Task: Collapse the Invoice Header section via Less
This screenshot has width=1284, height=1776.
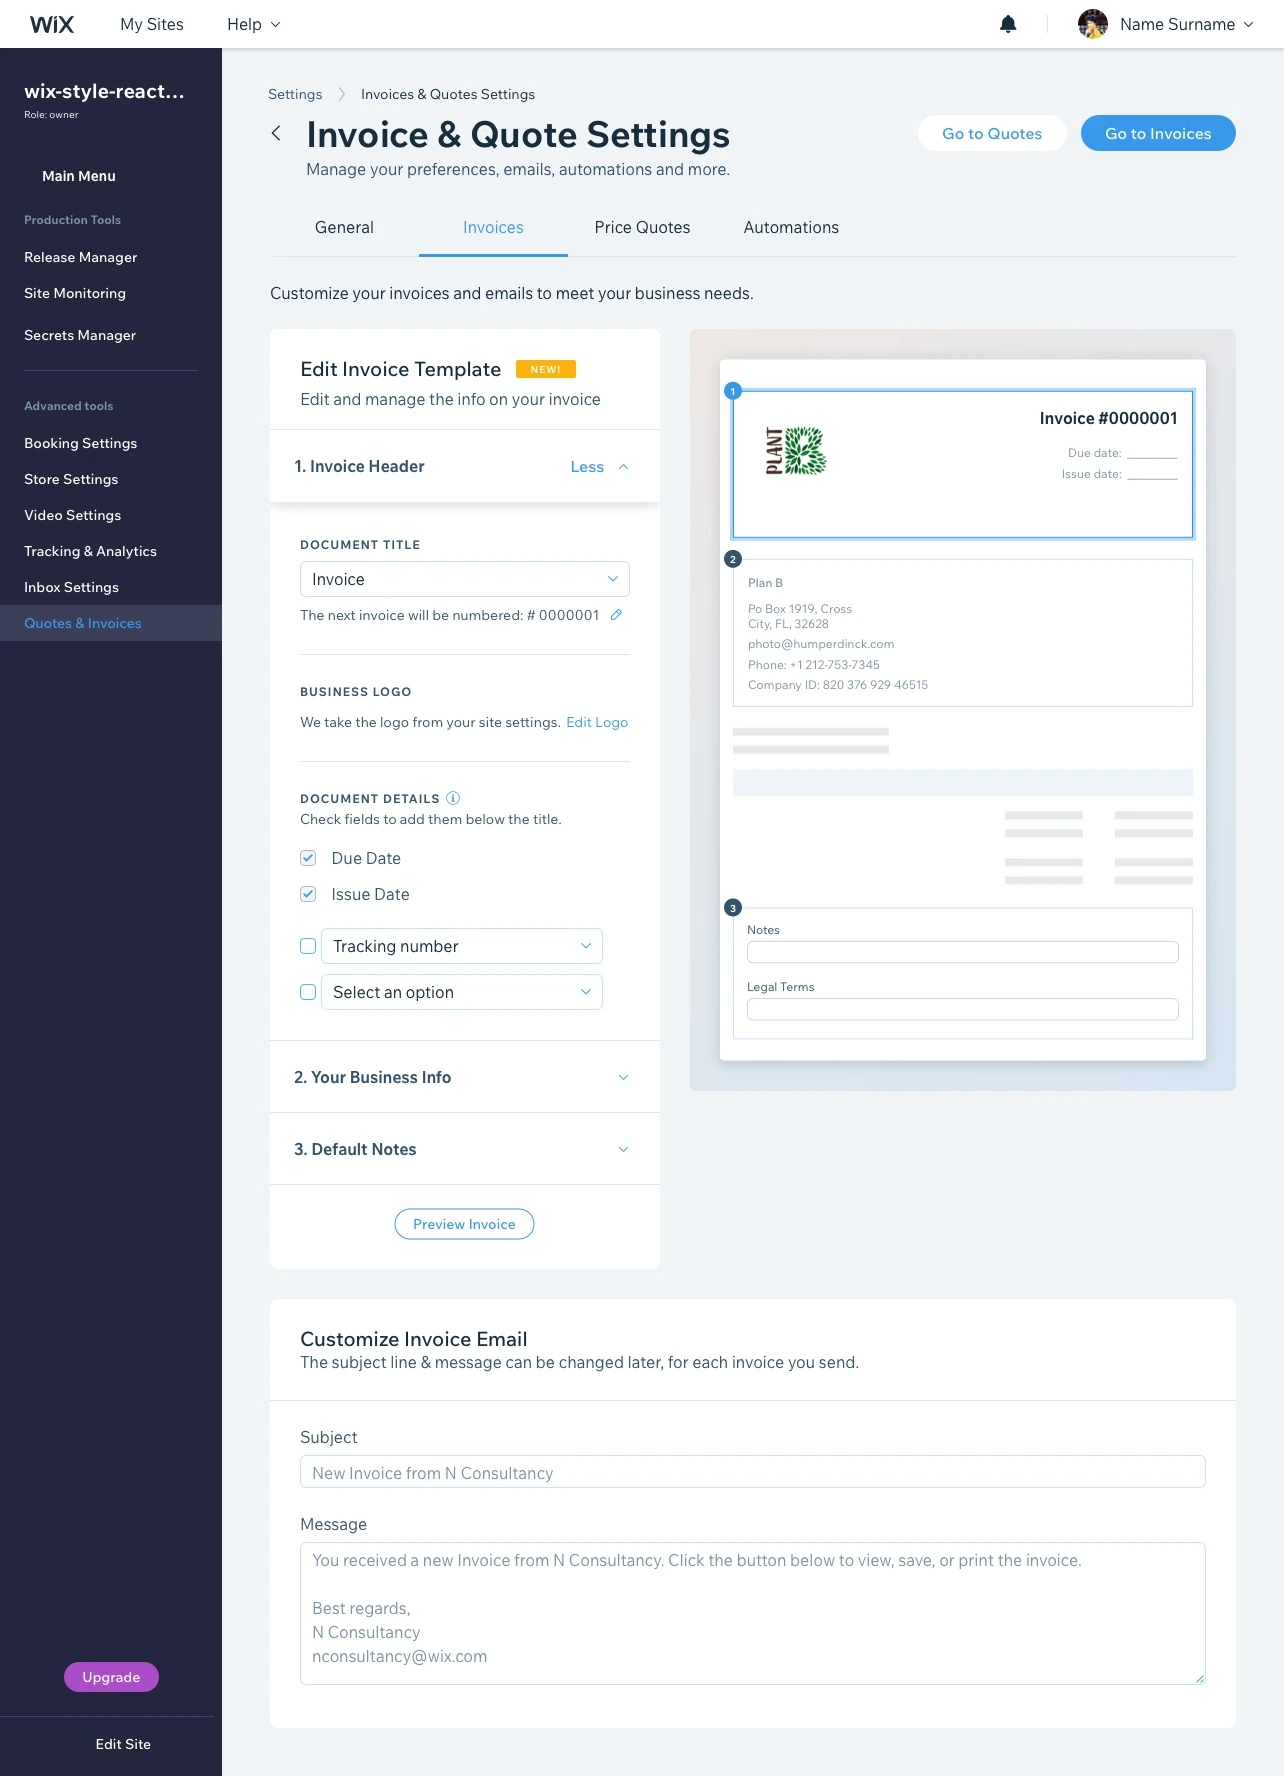Action: point(599,467)
